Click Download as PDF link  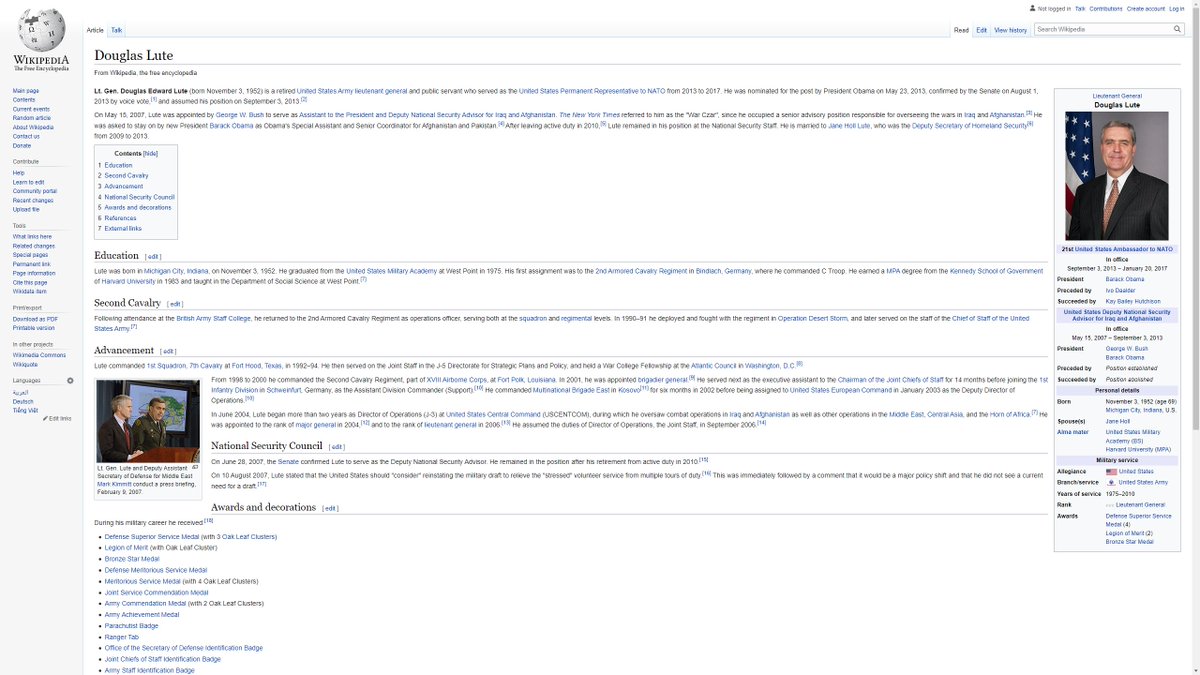point(35,319)
